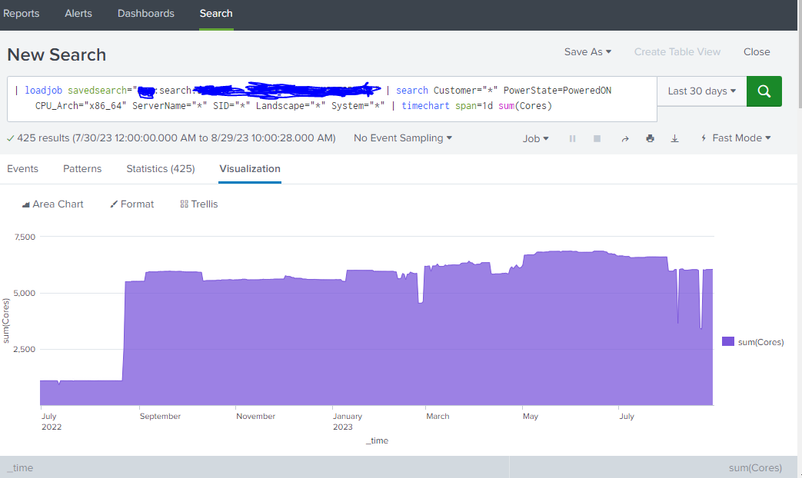Screen dimensions: 802x478
Task: Pause the running search job
Action: [x=573, y=138]
